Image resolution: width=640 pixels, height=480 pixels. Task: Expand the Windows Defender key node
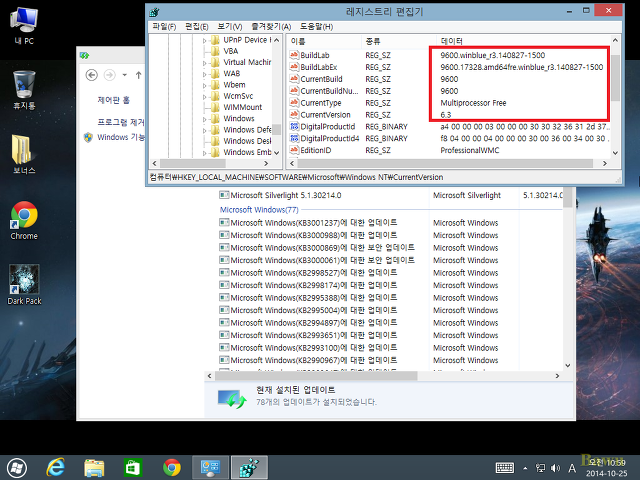(204, 130)
